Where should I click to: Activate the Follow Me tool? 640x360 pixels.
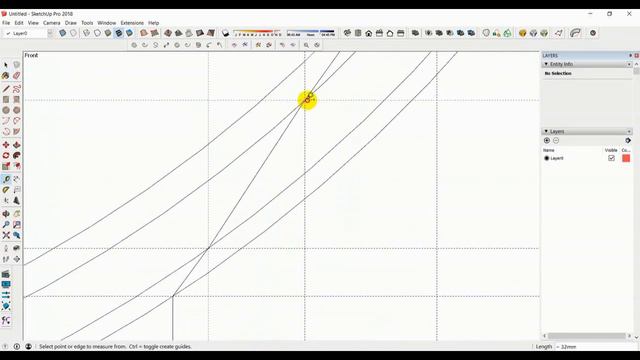(x=16, y=156)
